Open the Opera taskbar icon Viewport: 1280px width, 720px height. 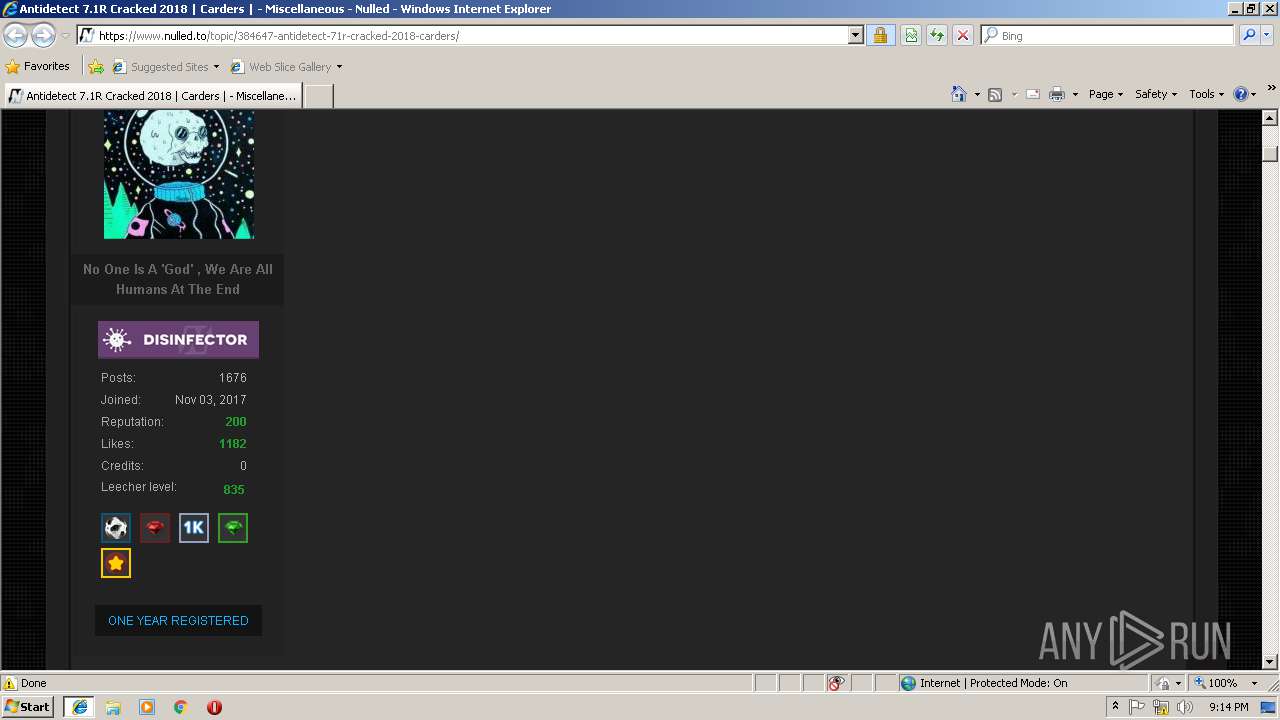pos(214,707)
